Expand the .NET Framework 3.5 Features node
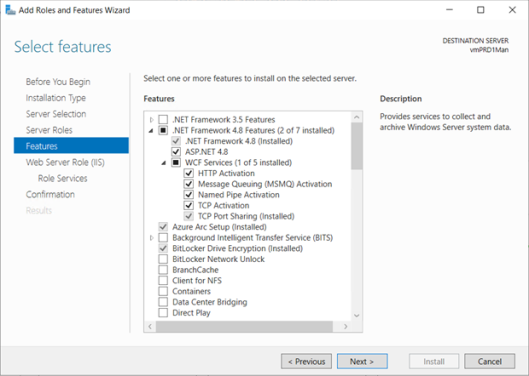This screenshot has width=529, height=376. coord(151,119)
